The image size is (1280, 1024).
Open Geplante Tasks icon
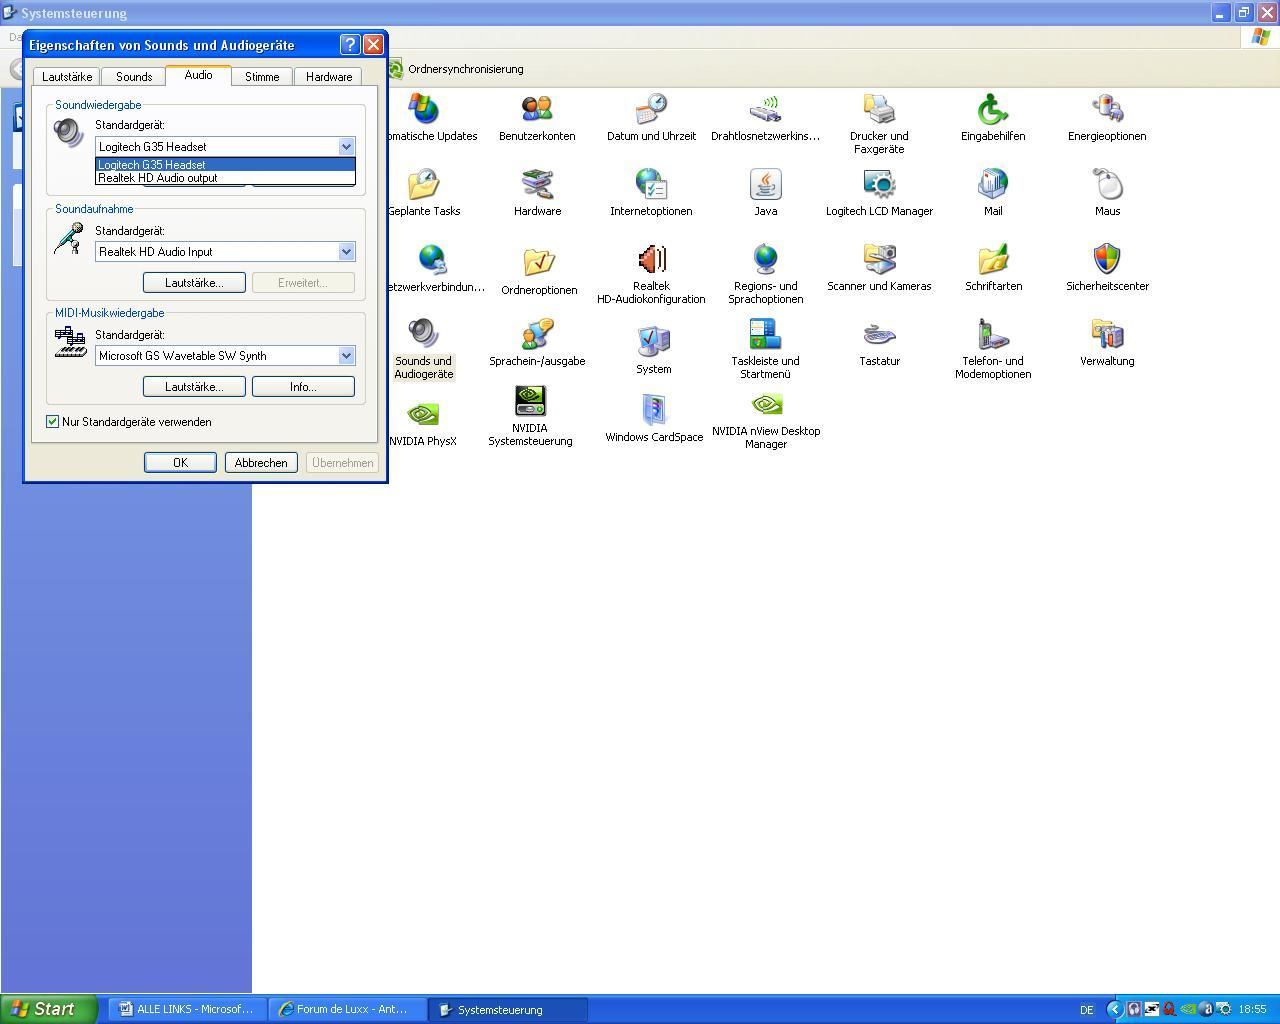click(424, 193)
